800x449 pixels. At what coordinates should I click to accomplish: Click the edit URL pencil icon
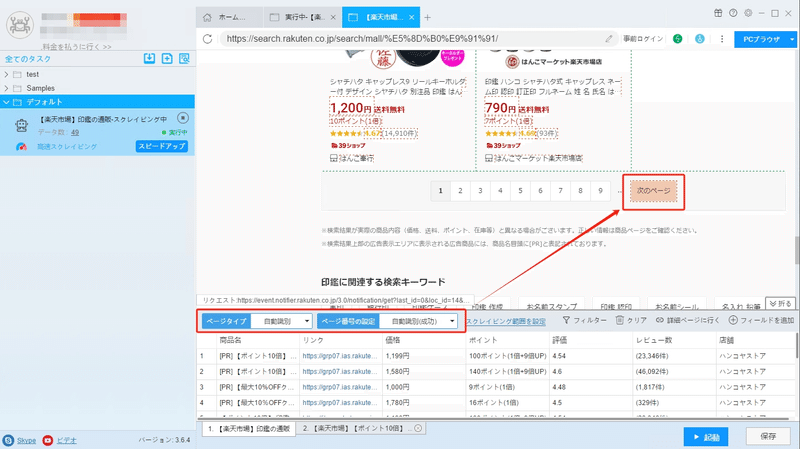(609, 39)
